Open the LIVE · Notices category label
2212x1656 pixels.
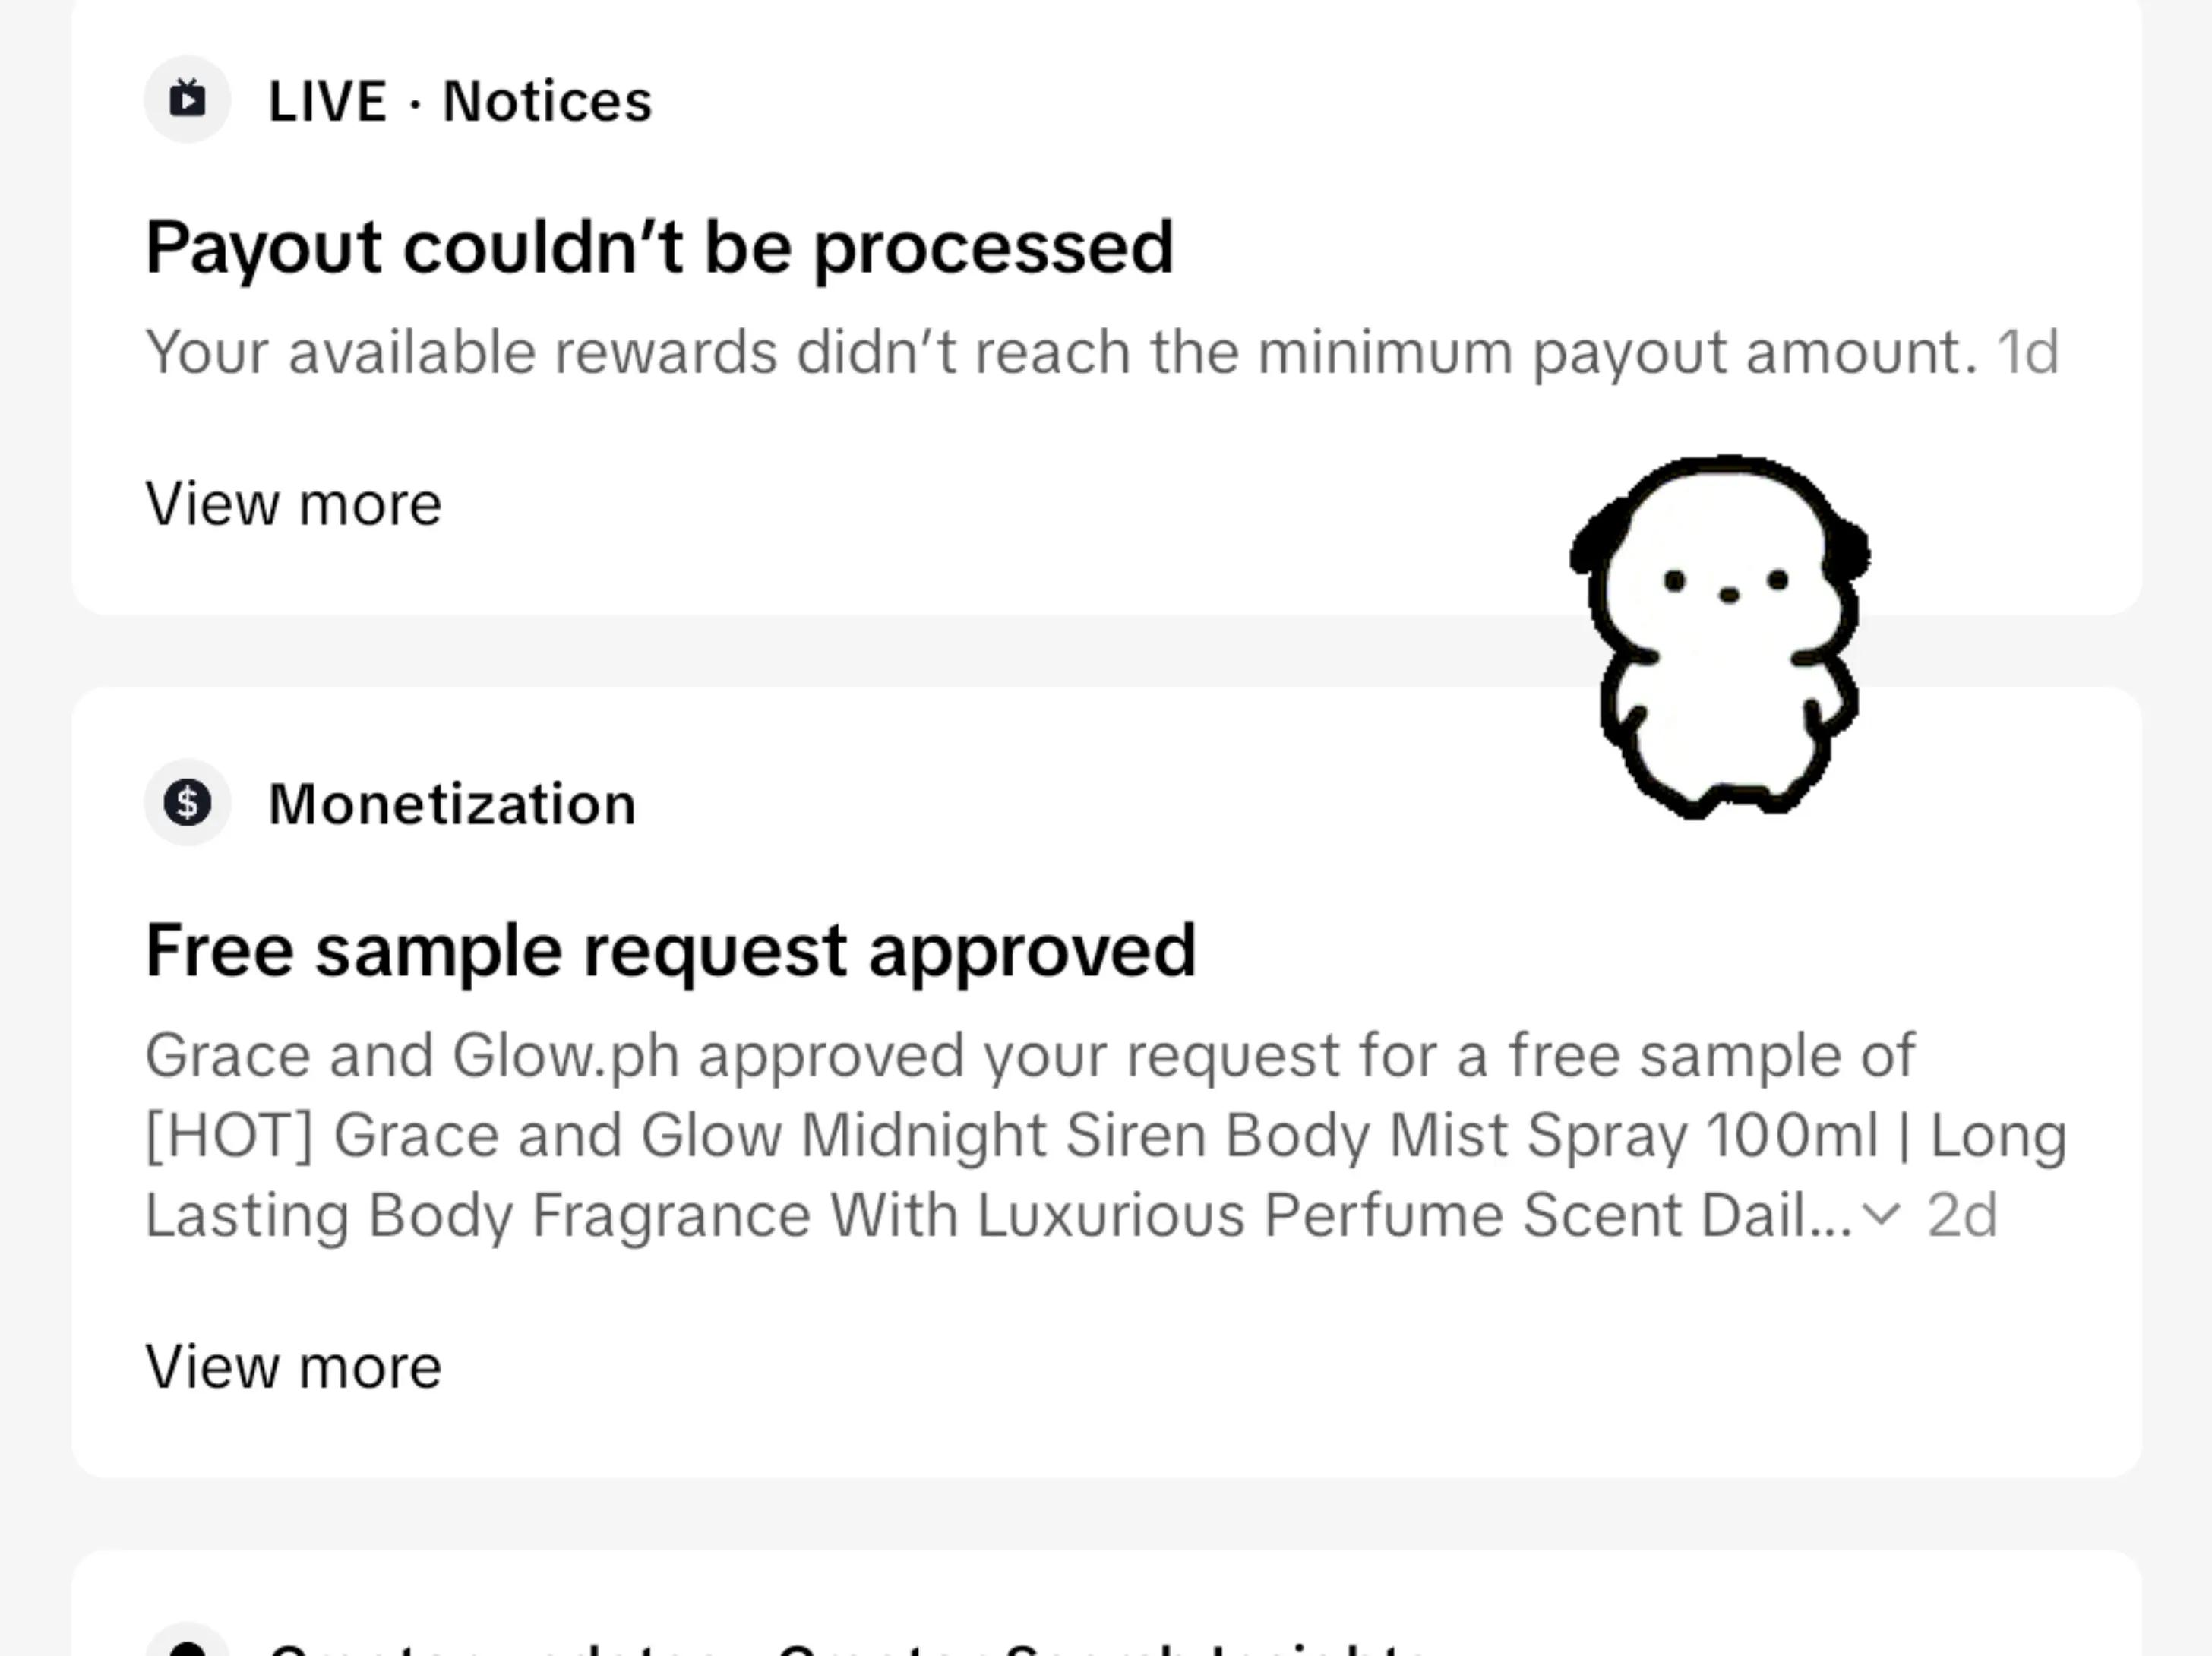point(460,101)
